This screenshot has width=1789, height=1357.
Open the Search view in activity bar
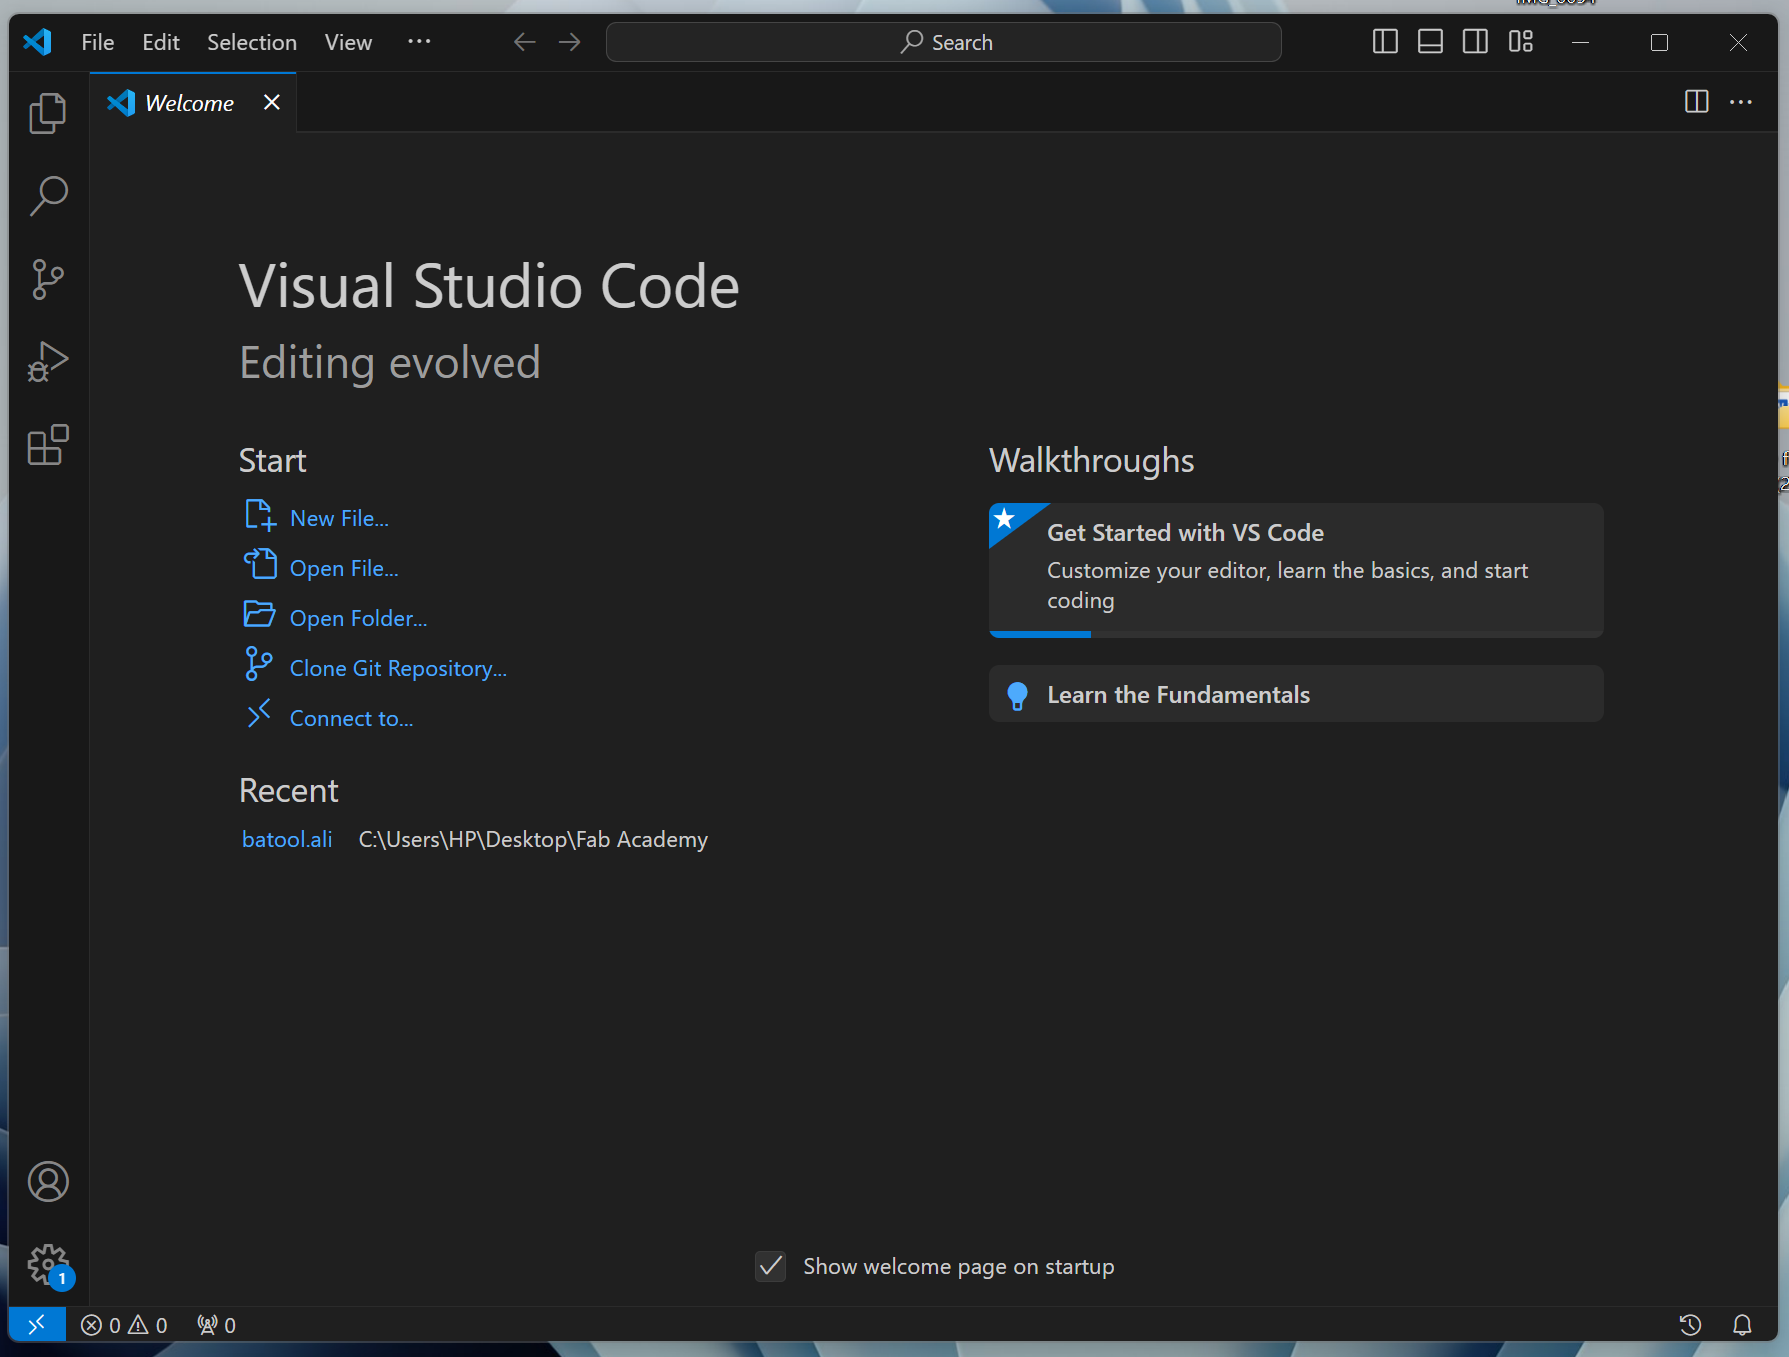coord(48,196)
